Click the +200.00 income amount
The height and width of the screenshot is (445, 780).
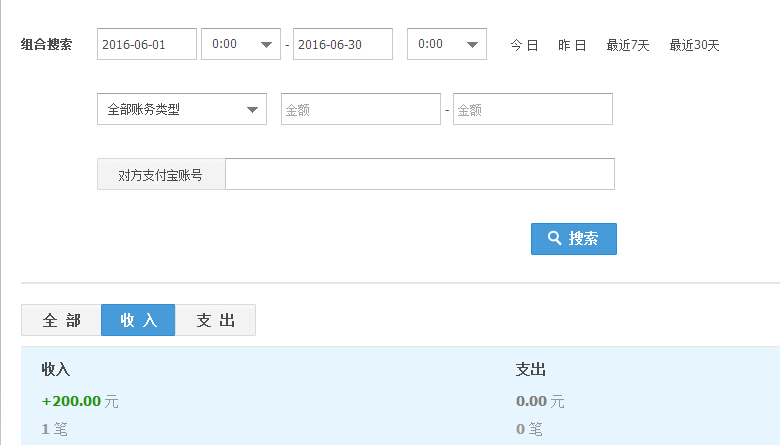pyautogui.click(x=71, y=401)
